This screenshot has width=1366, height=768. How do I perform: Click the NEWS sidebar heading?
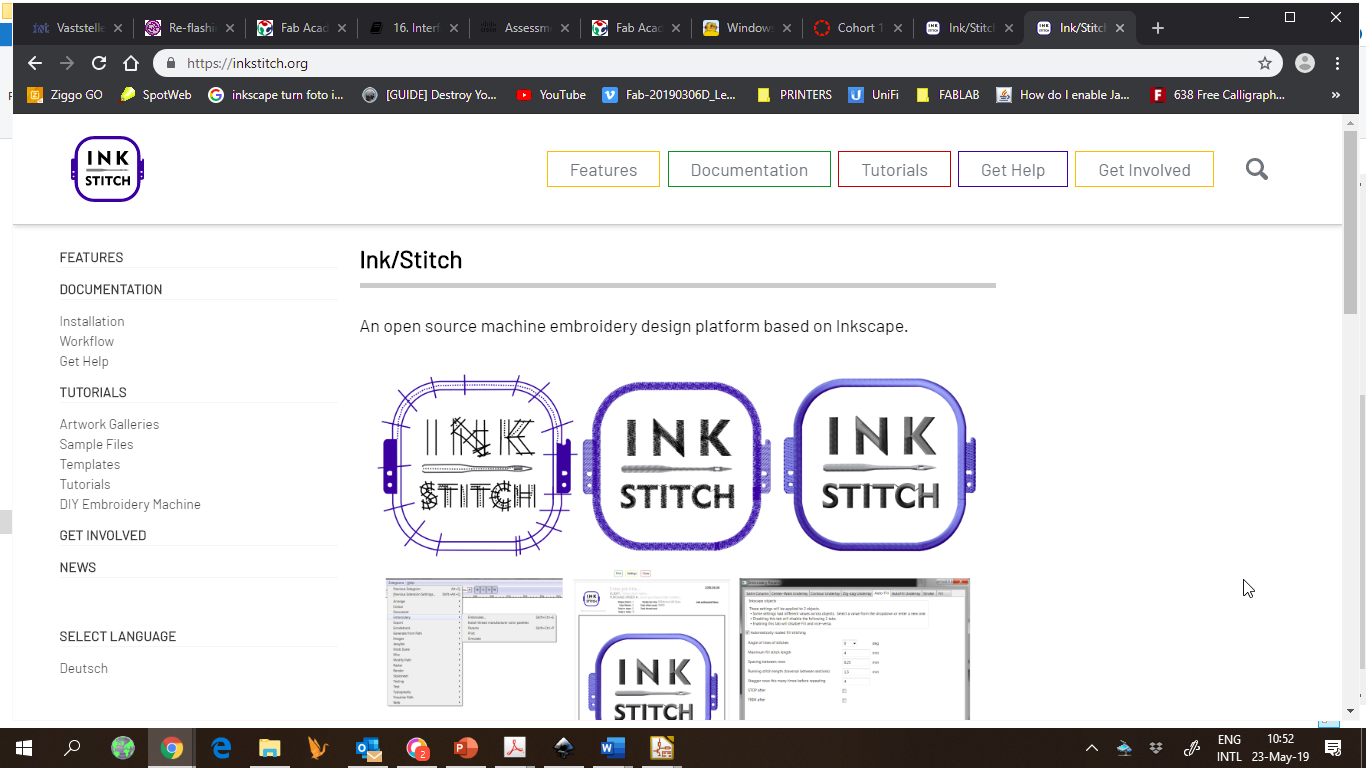coord(78,567)
